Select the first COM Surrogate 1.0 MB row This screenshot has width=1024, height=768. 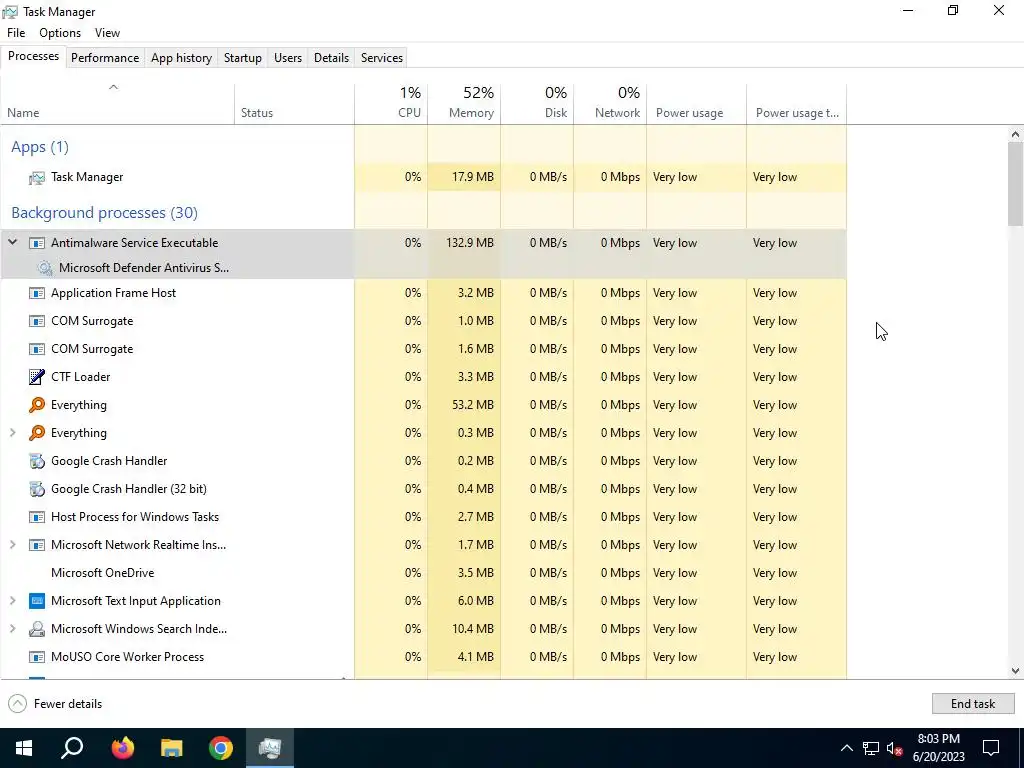point(423,321)
